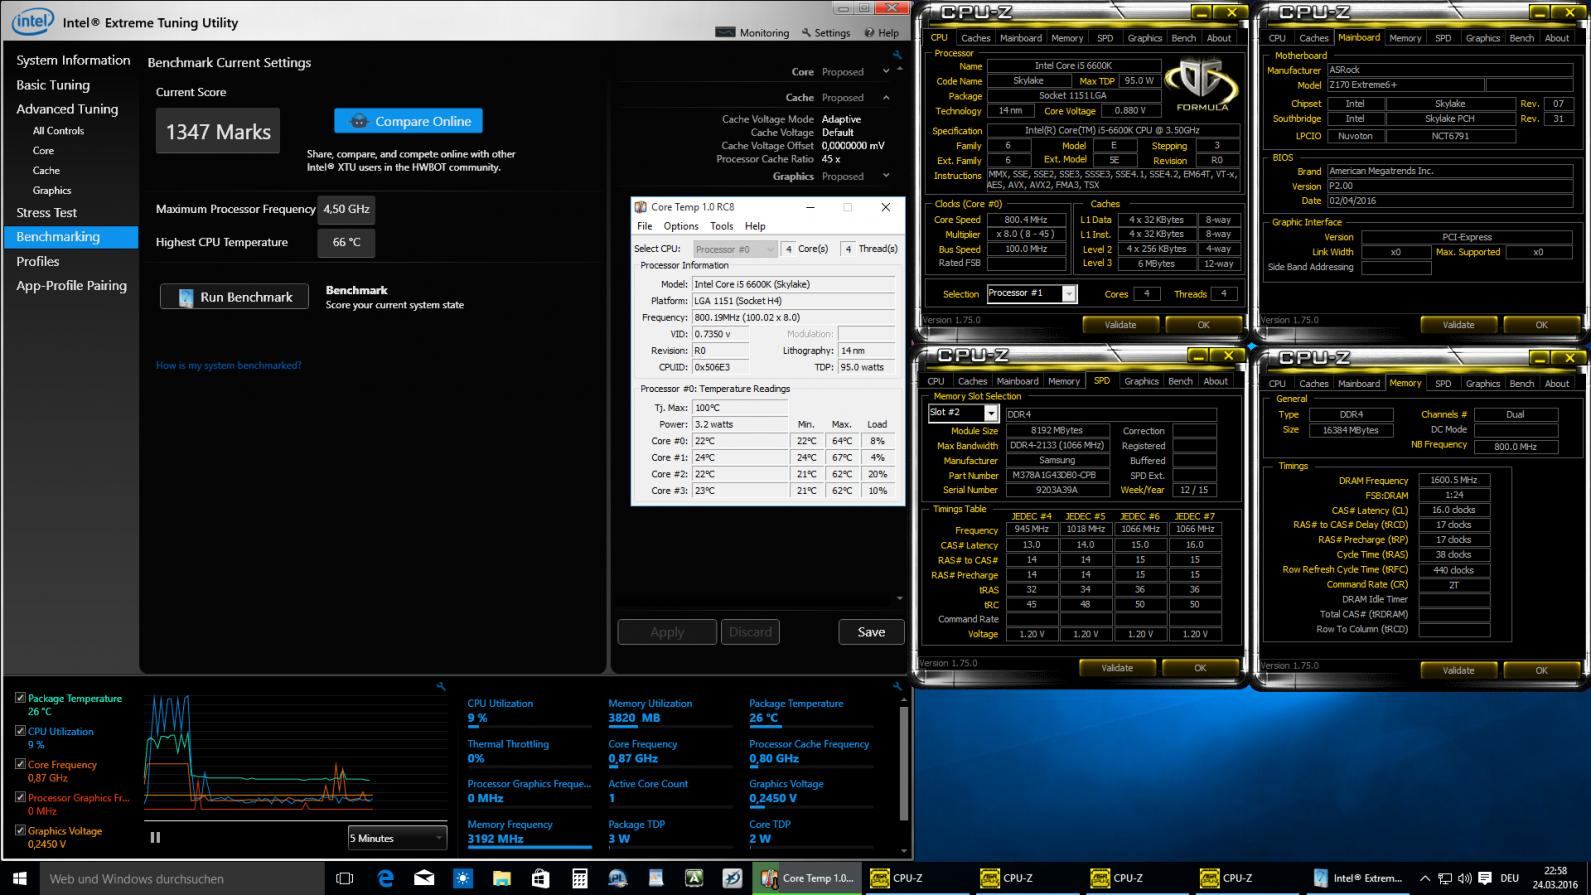
Task: Select System Information in XTU sidebar
Action: pyautogui.click(x=73, y=60)
